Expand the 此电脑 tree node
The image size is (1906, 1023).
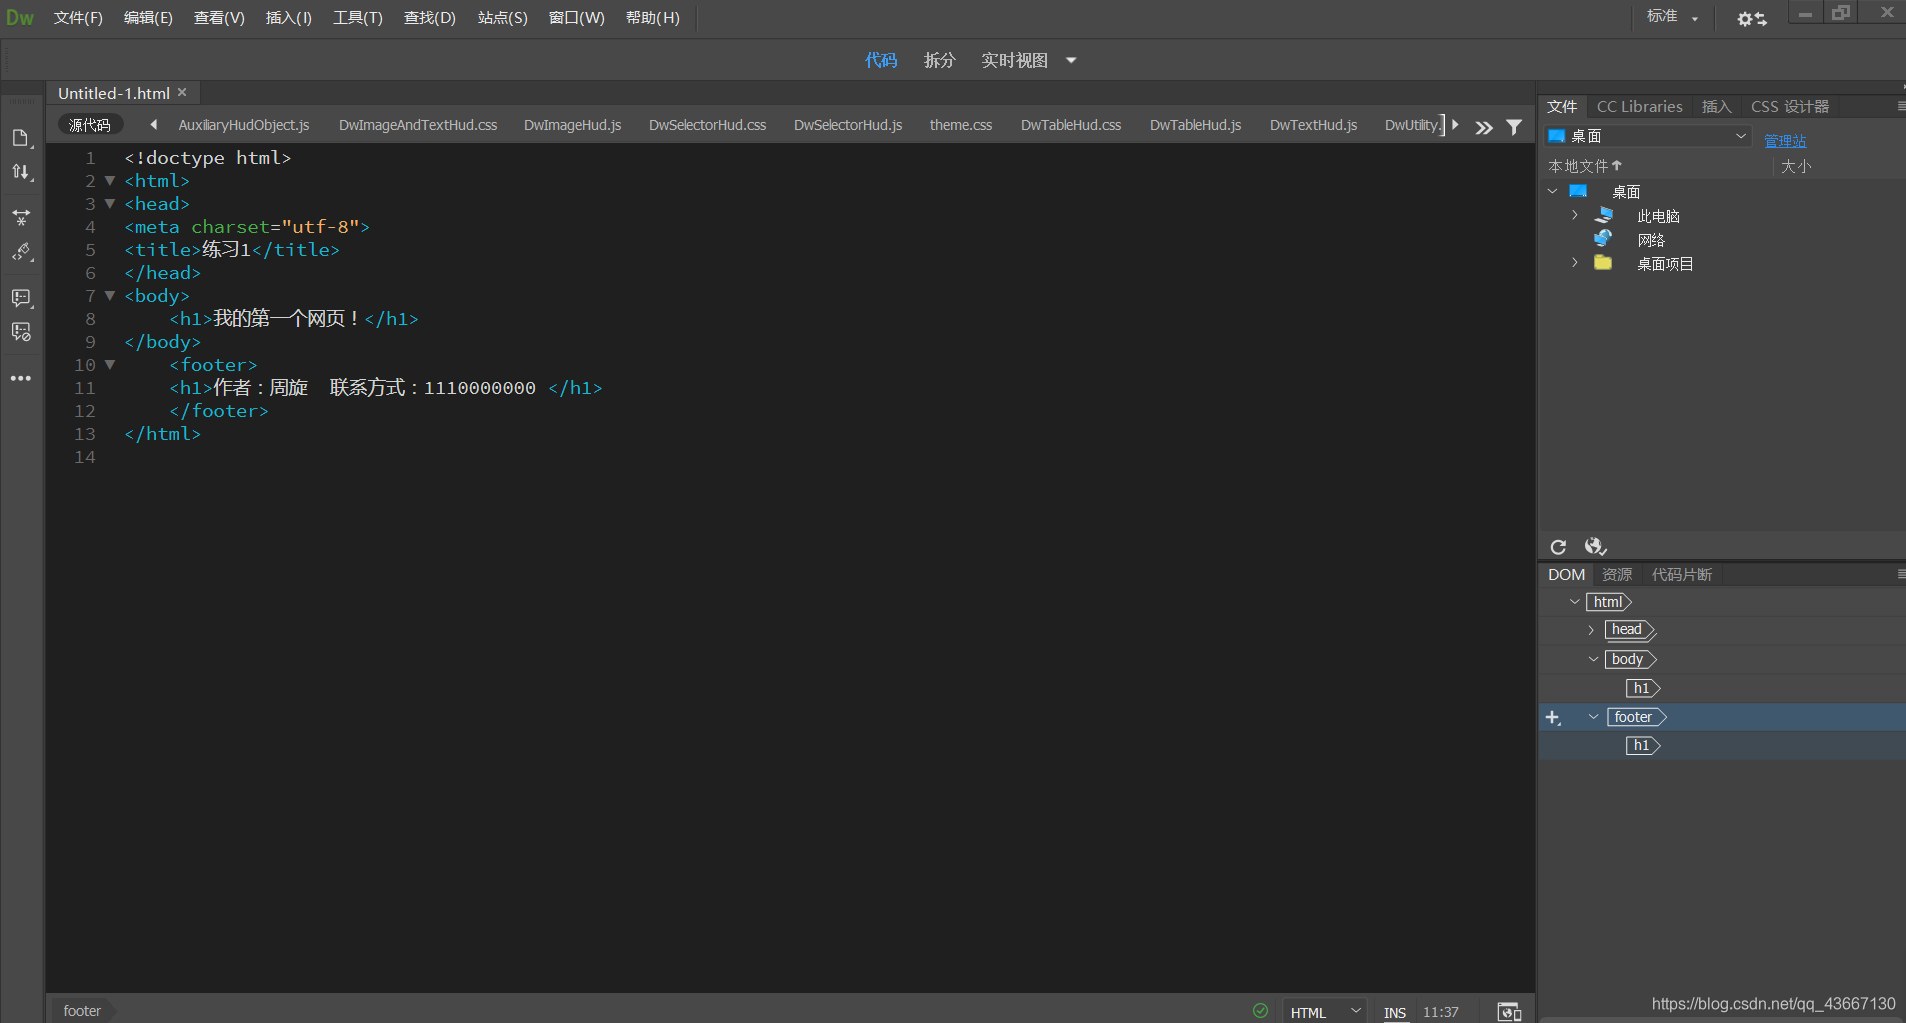[1575, 215]
